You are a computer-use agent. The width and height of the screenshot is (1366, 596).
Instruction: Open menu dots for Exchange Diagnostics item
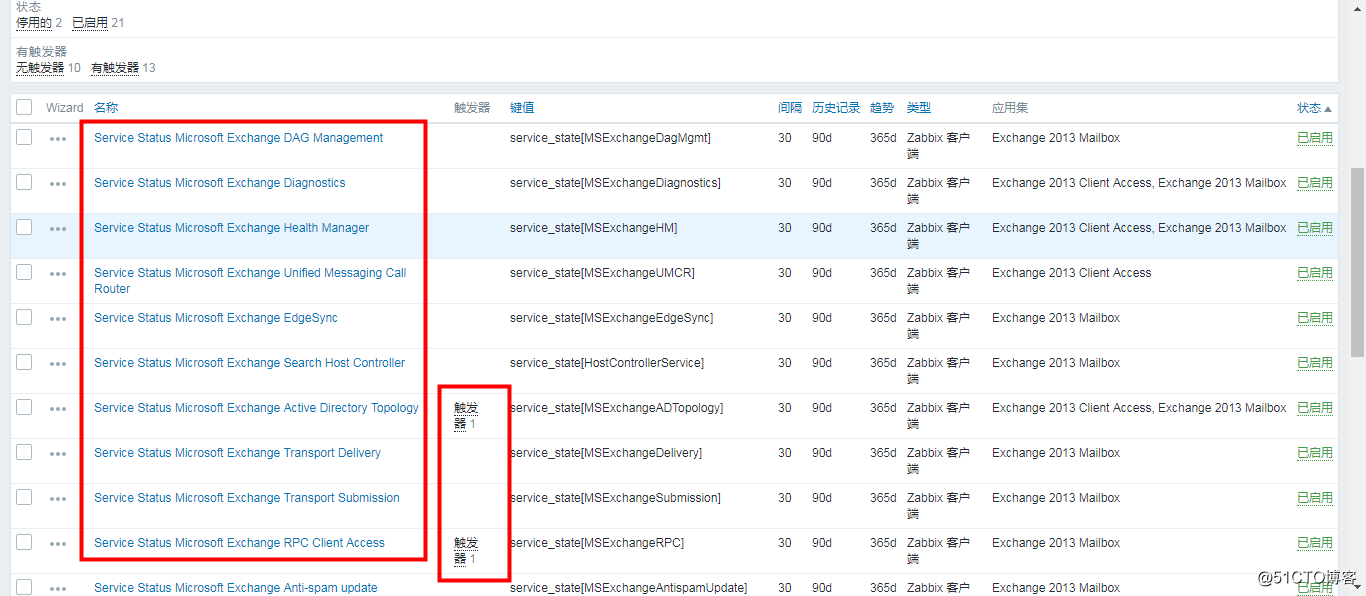click(58, 184)
